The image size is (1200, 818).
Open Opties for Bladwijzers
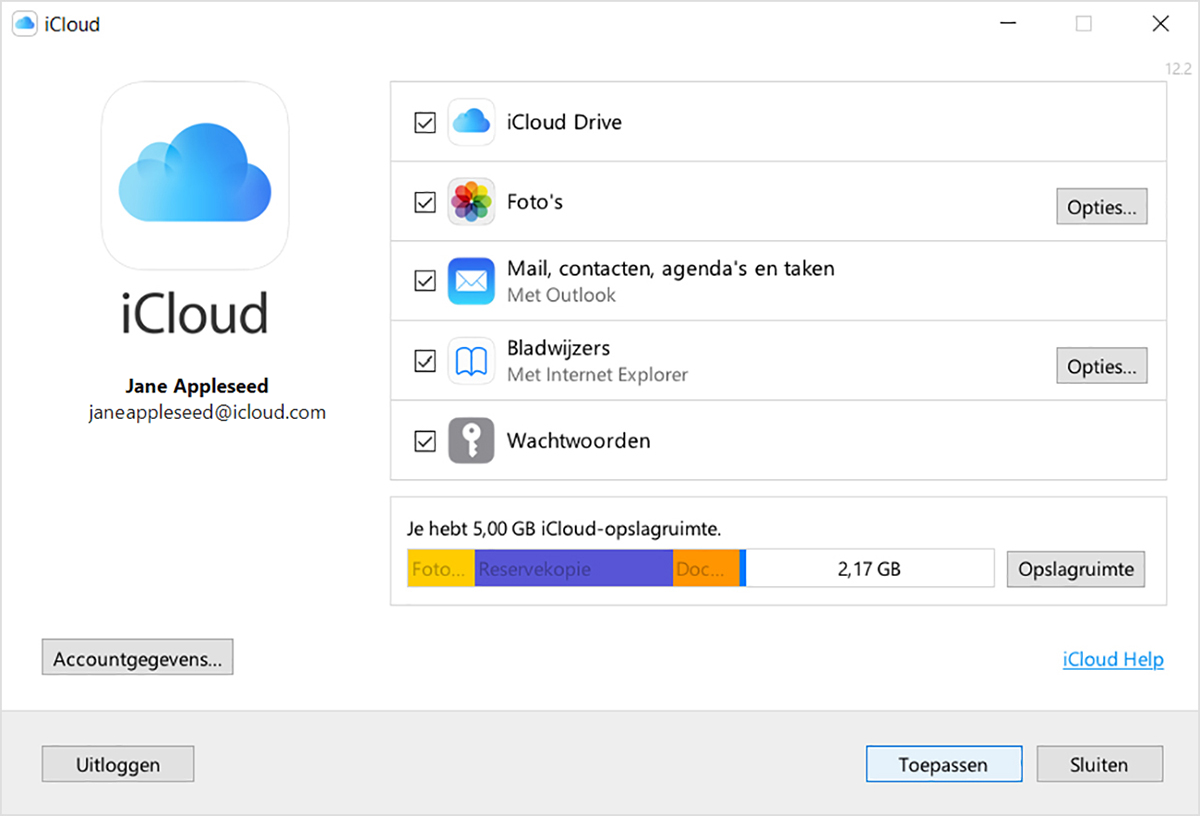1101,365
